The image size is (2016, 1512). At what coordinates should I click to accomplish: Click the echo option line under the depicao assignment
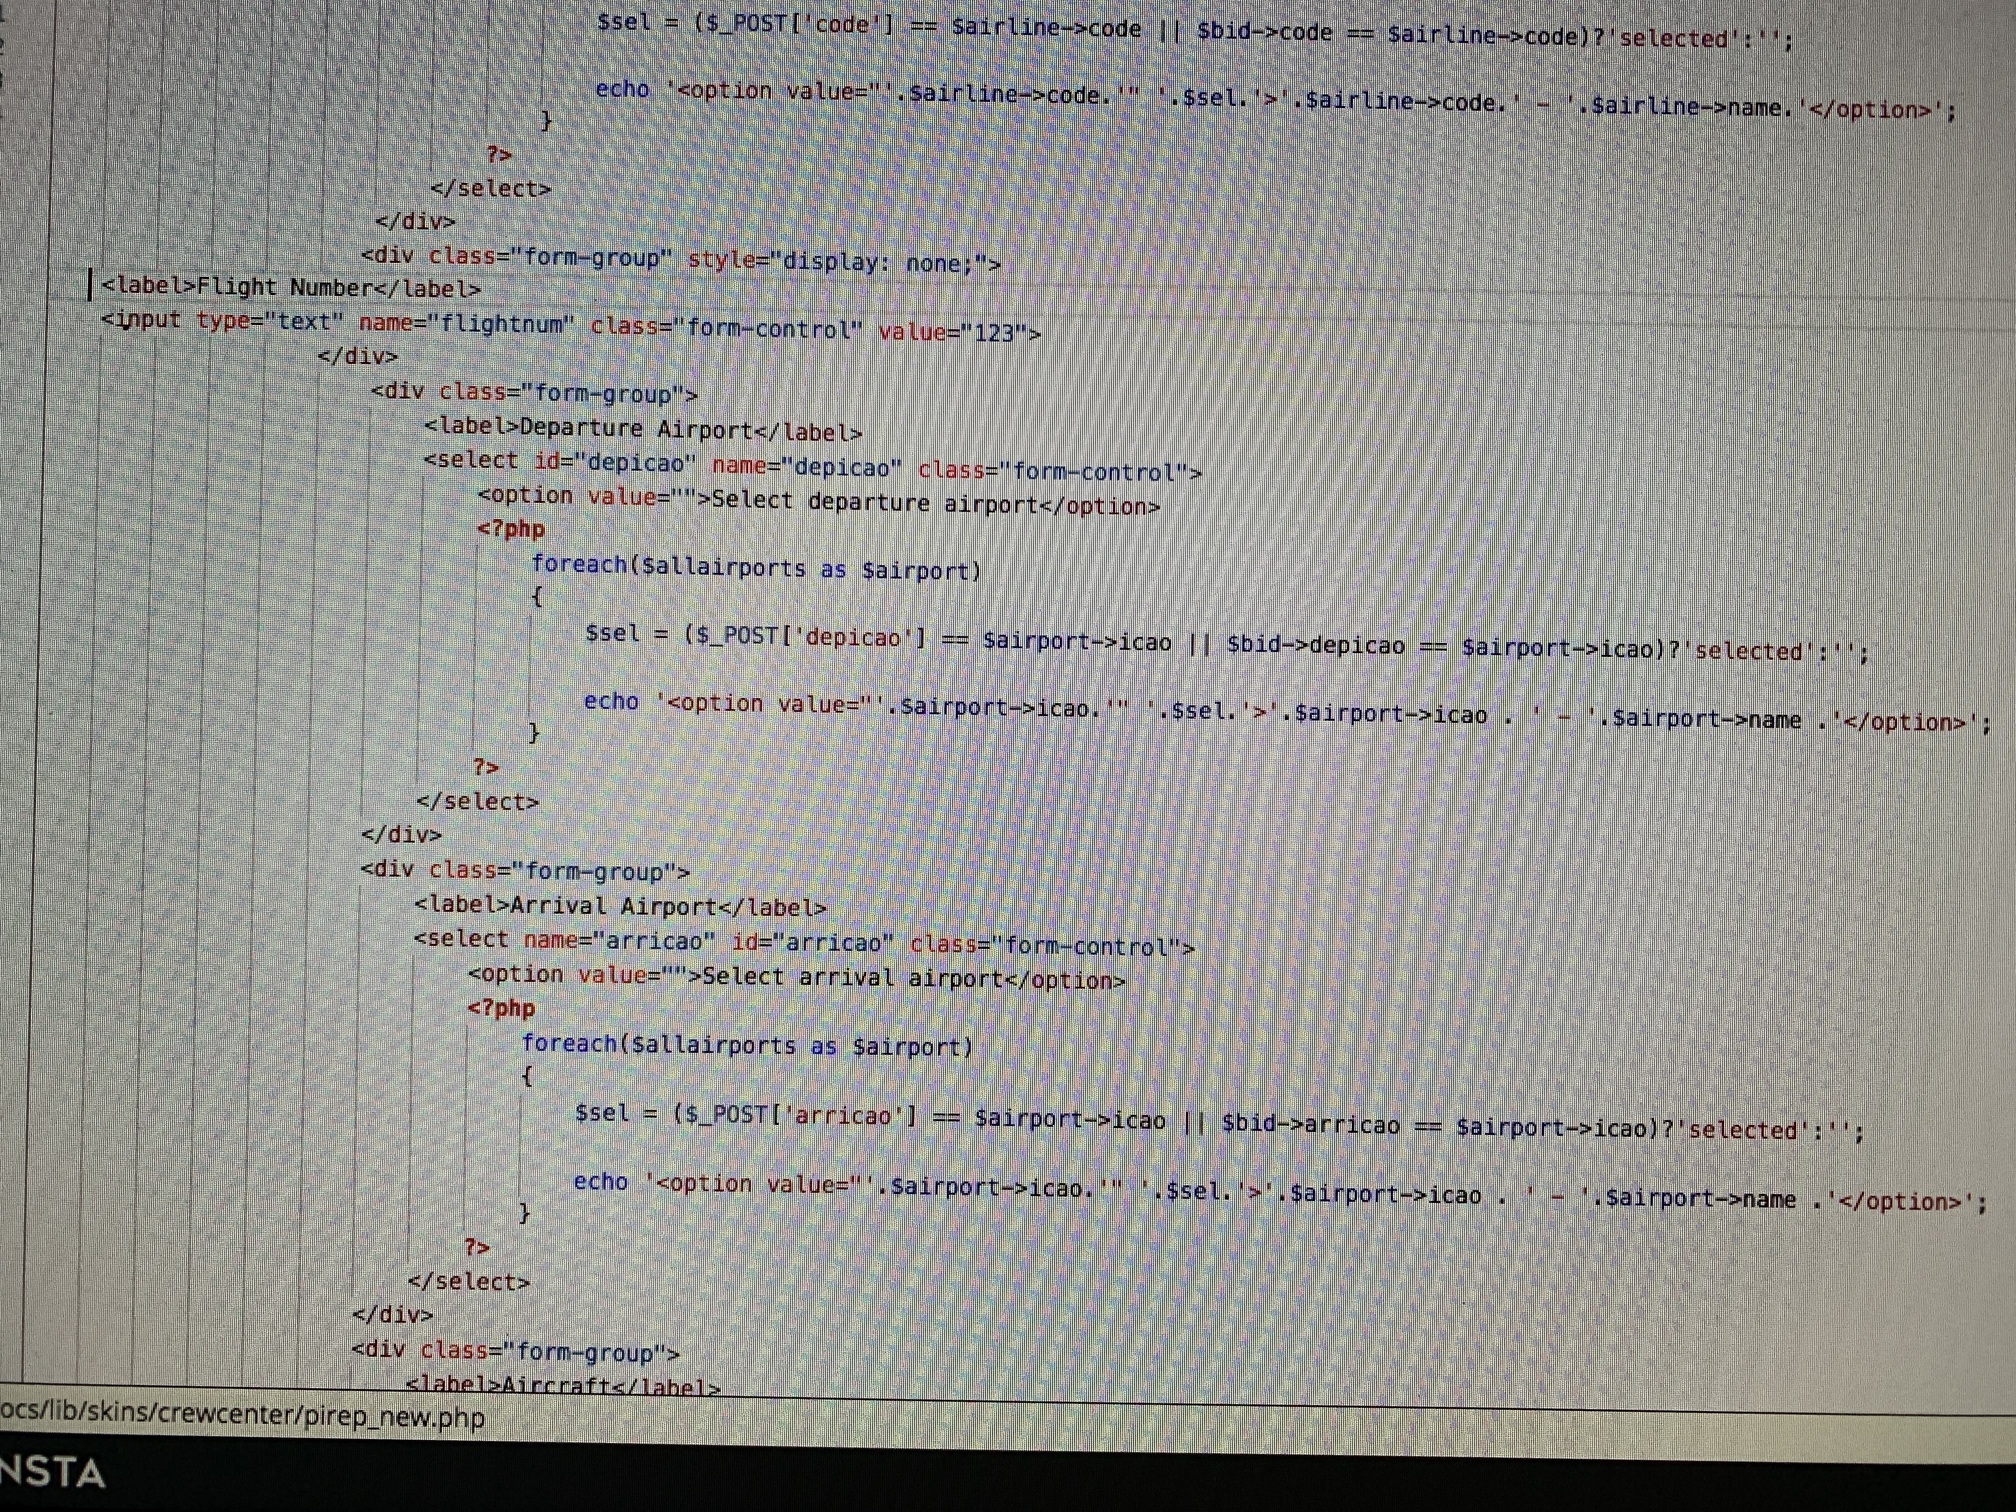1288,712
